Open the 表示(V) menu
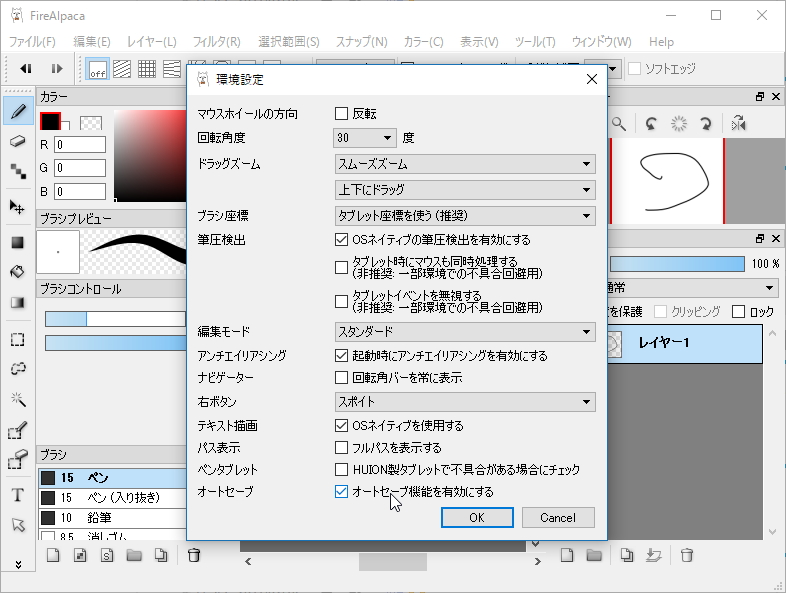 (479, 42)
